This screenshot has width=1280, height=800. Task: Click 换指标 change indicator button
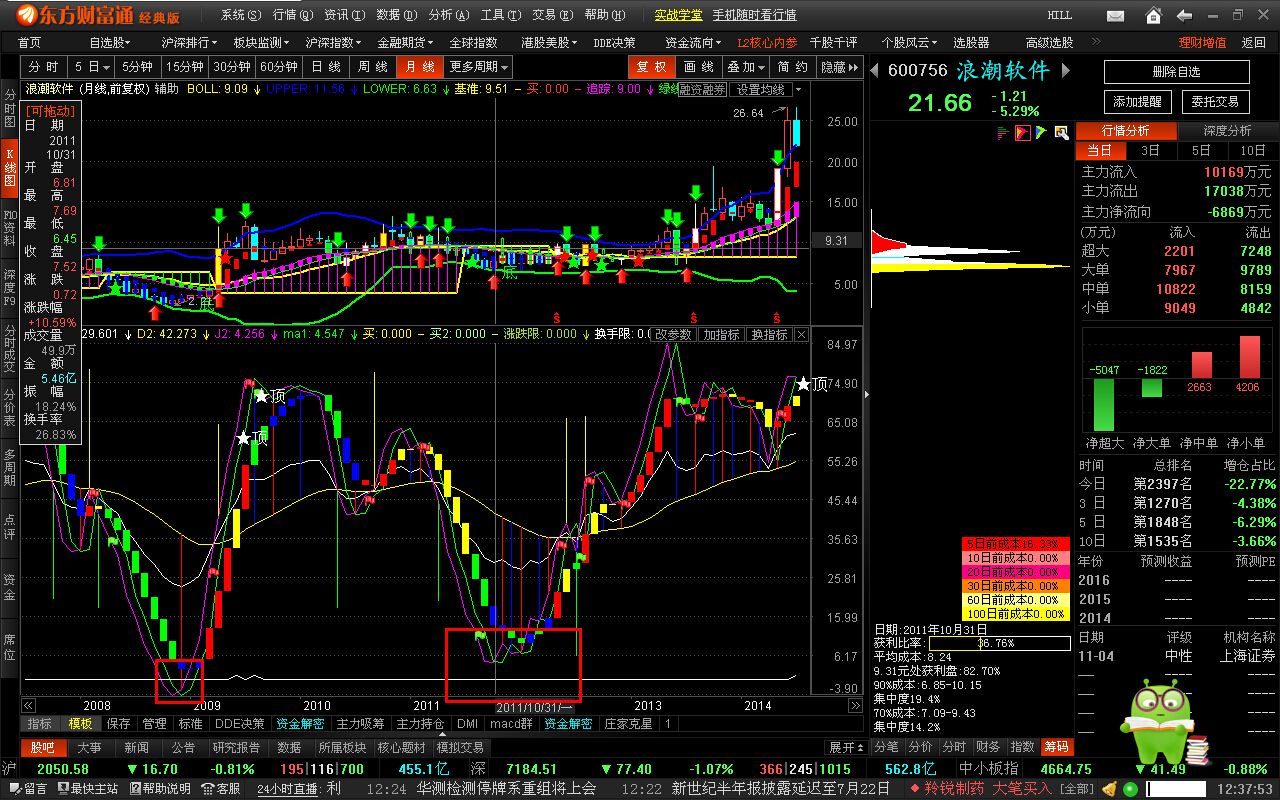pos(769,334)
